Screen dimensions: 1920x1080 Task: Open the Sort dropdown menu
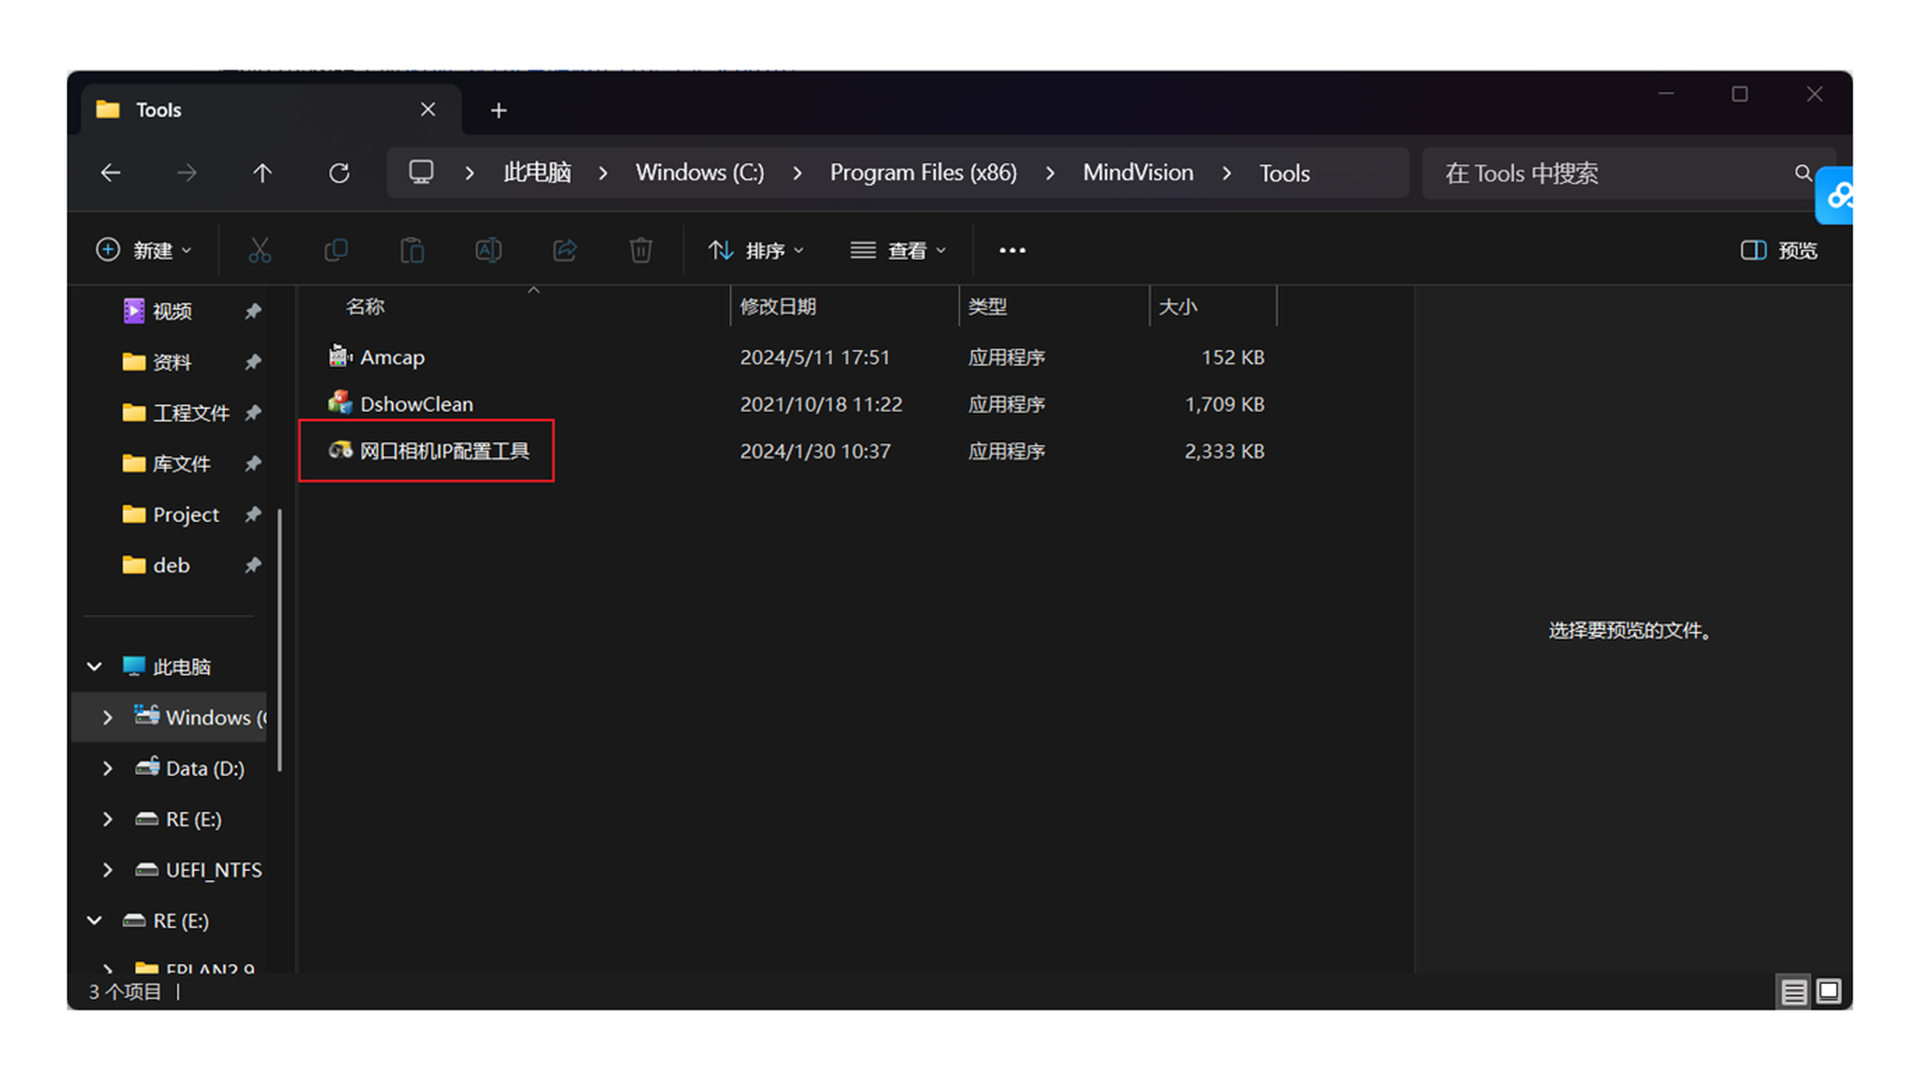(x=756, y=250)
